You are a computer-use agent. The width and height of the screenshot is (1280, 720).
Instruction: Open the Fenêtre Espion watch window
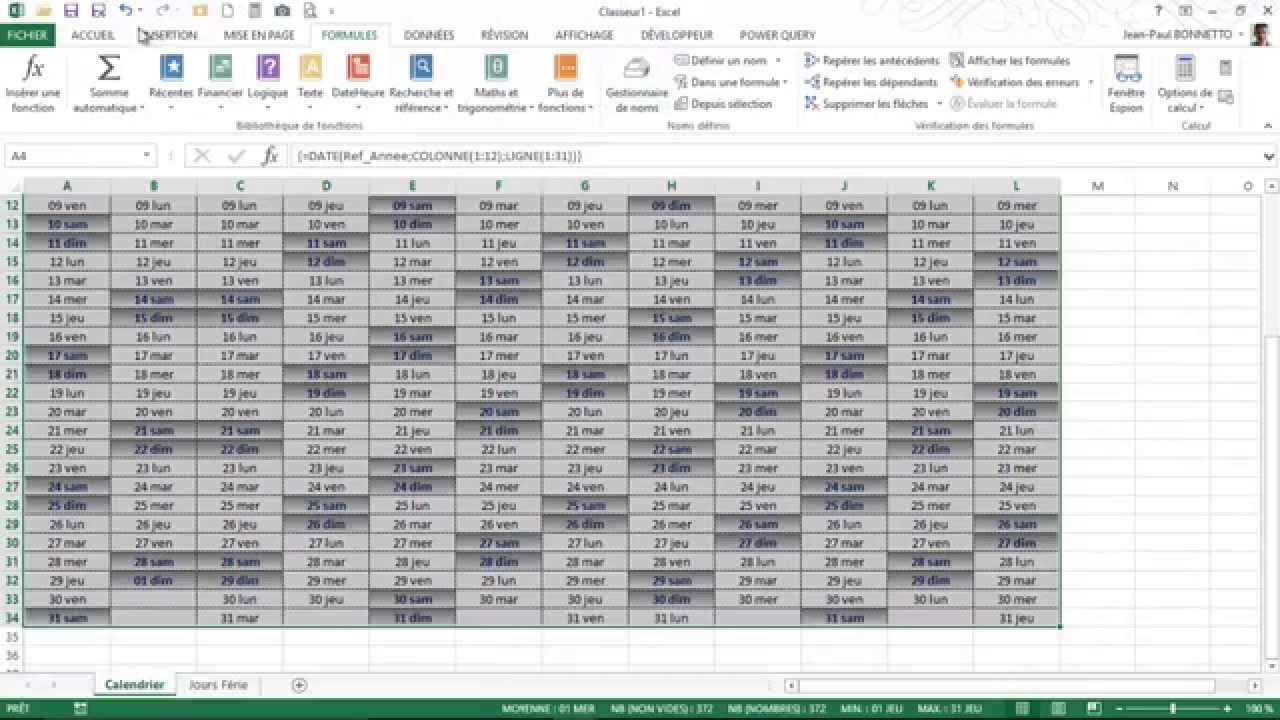1127,83
